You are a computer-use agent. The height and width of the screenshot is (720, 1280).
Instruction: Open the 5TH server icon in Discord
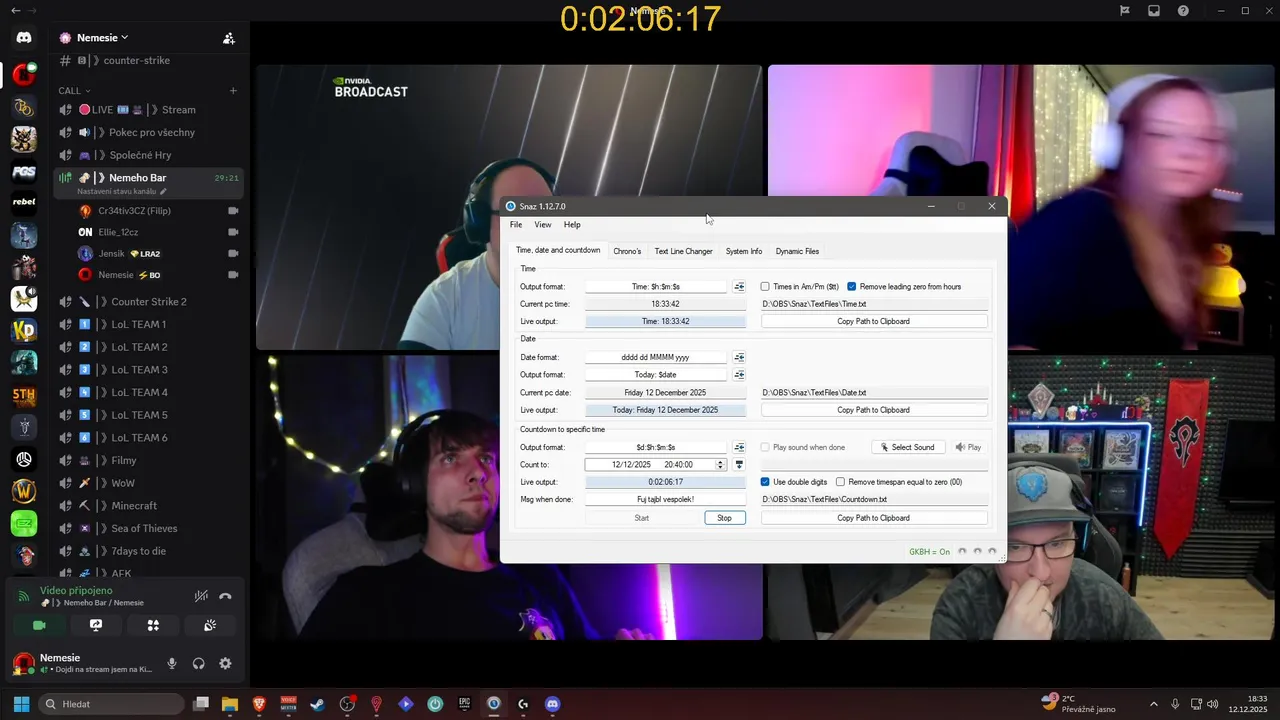point(24,394)
